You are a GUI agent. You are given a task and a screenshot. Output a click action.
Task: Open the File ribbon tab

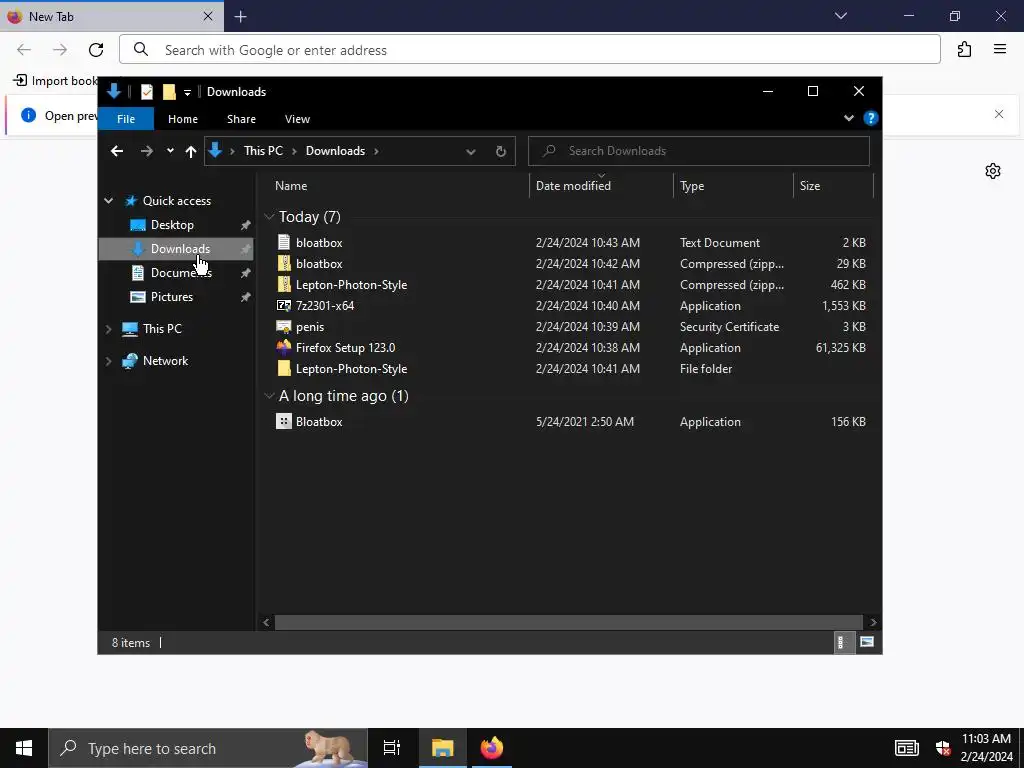coord(125,119)
